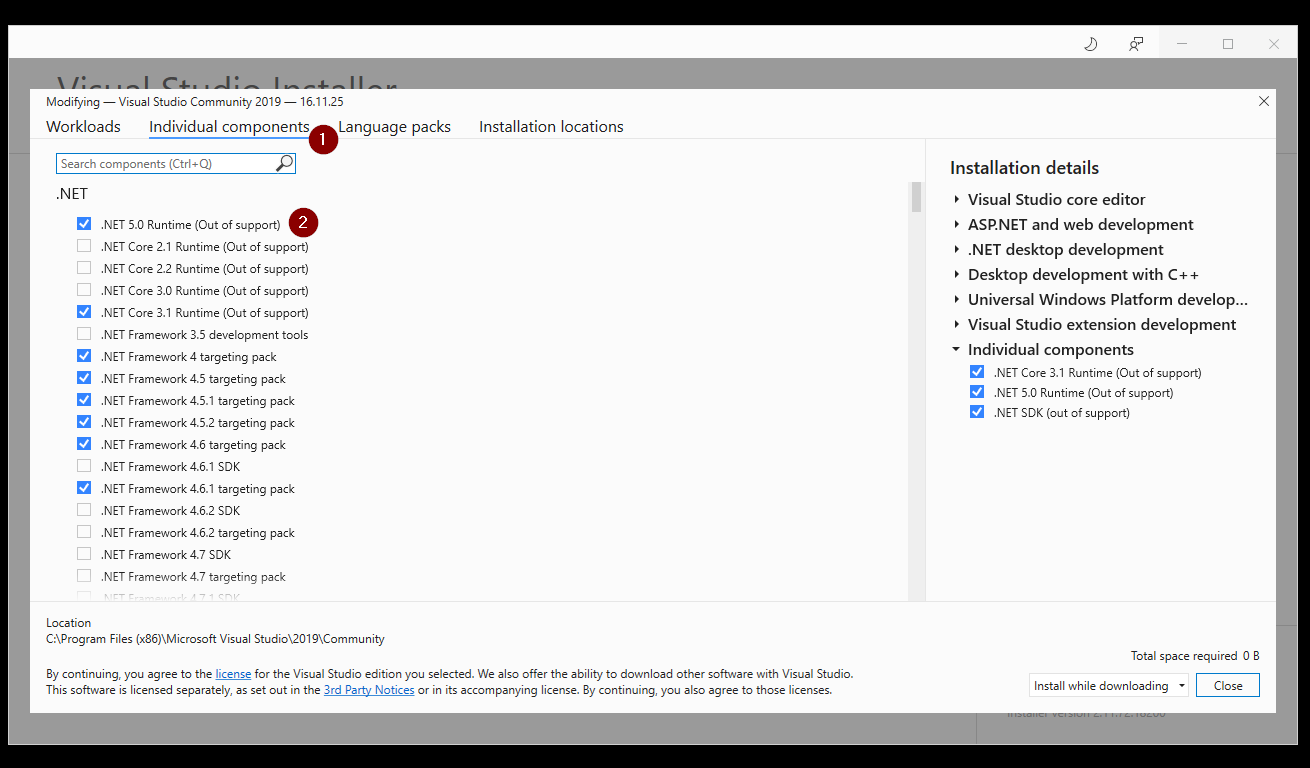Uncheck .NET Core 3.1 Runtime in component list
Viewport: 1310px width, 768px height.
[x=84, y=312]
